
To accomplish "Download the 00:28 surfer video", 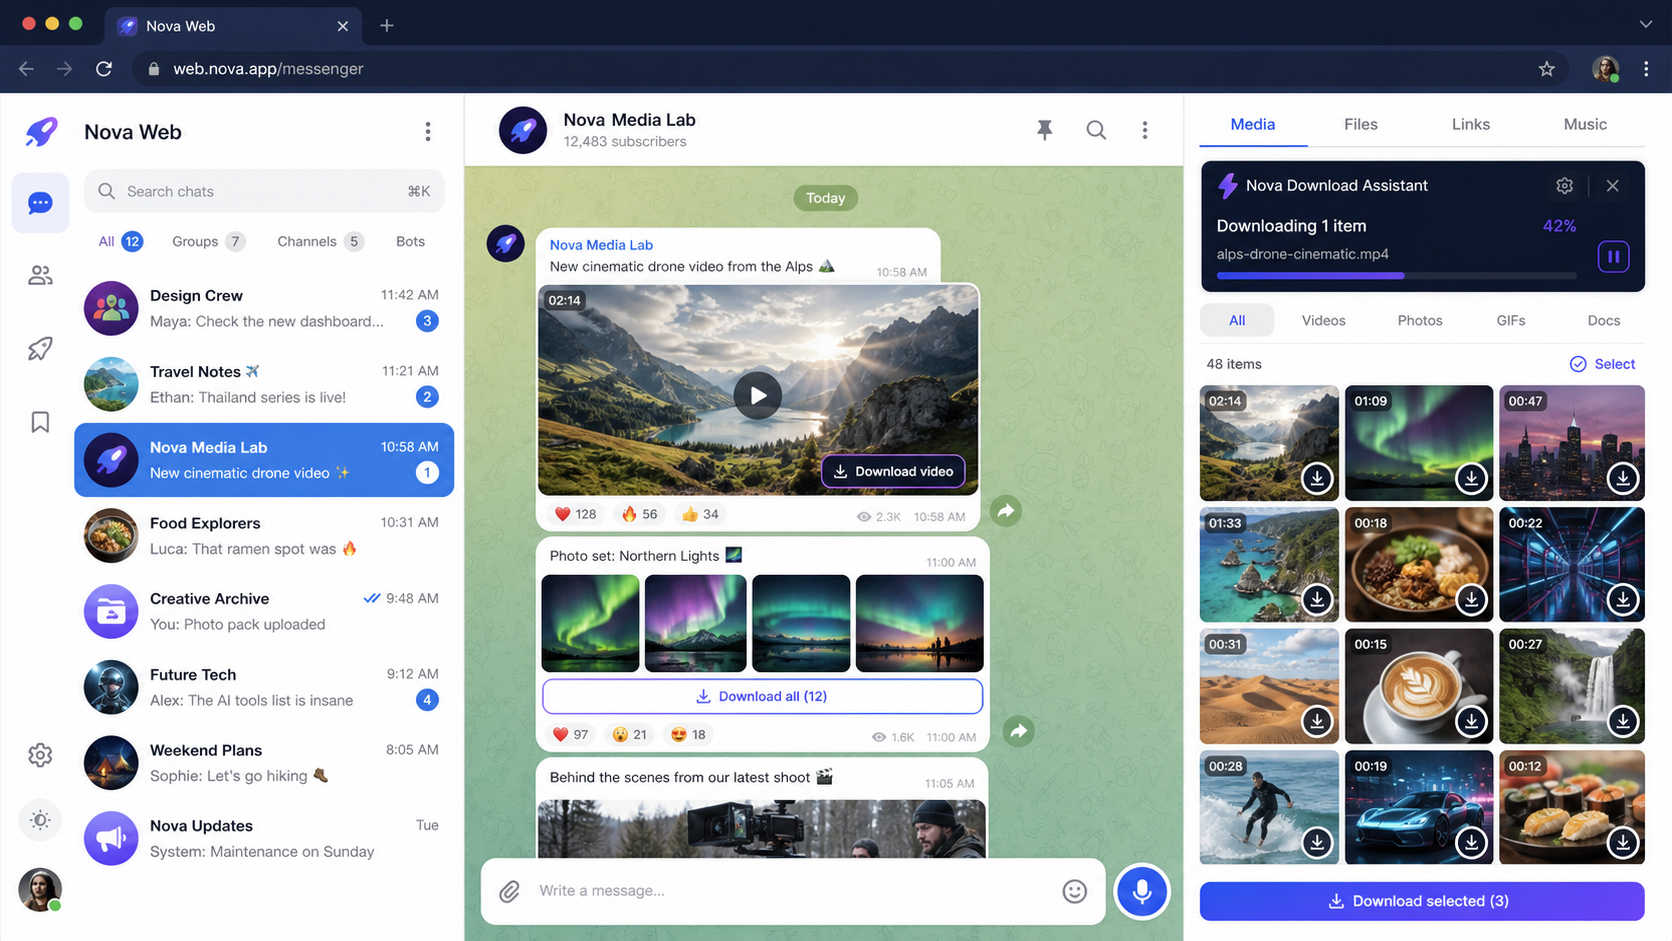I will tap(1317, 842).
